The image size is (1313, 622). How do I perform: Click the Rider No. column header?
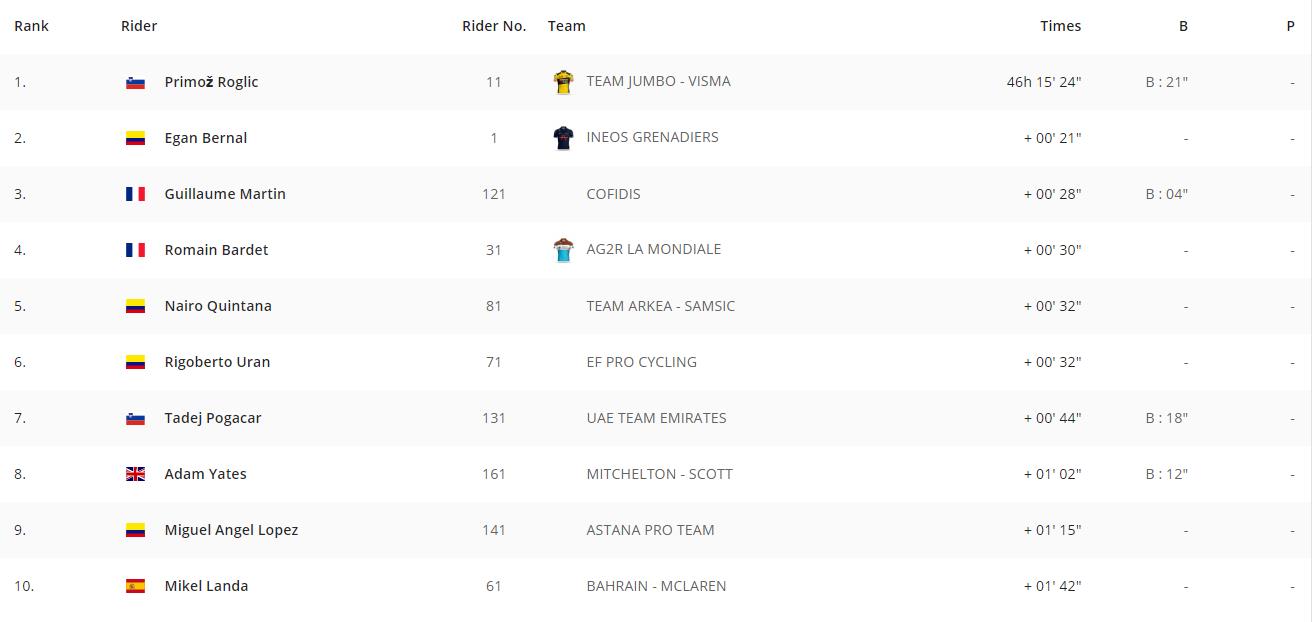tap(494, 26)
